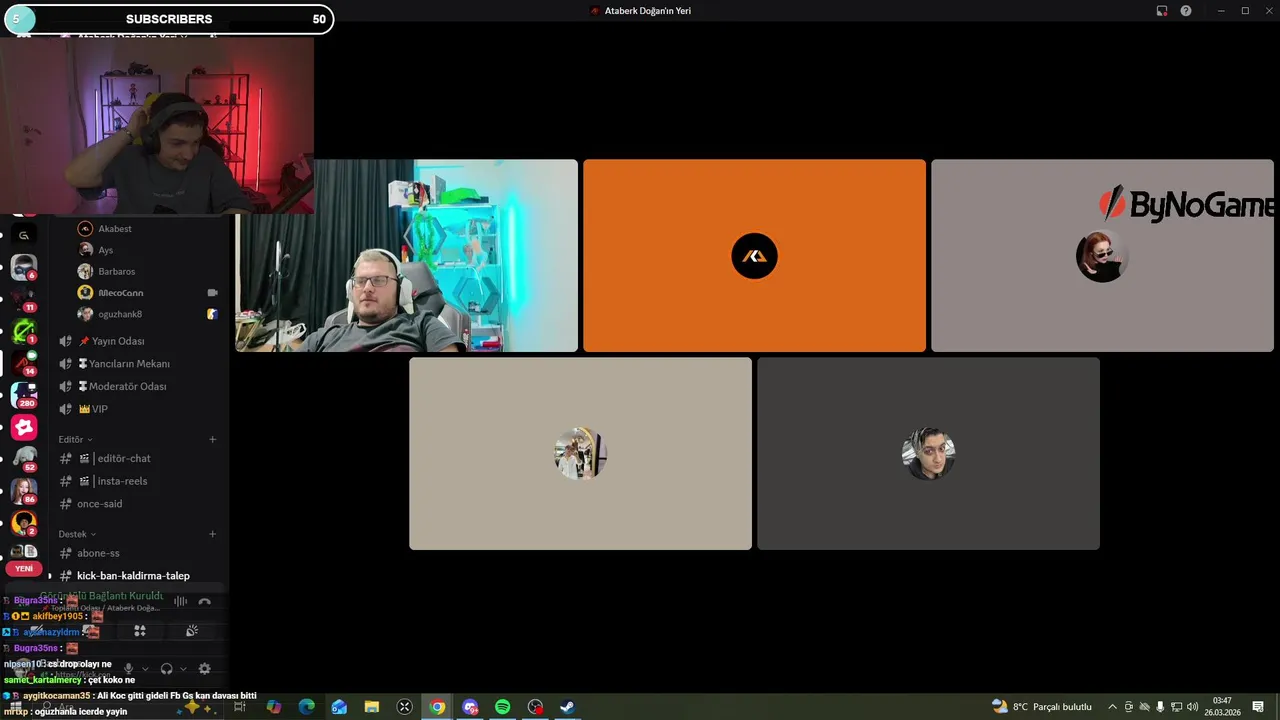
Task: Disconnect the call with the hang-up icon
Action: [x=205, y=602]
